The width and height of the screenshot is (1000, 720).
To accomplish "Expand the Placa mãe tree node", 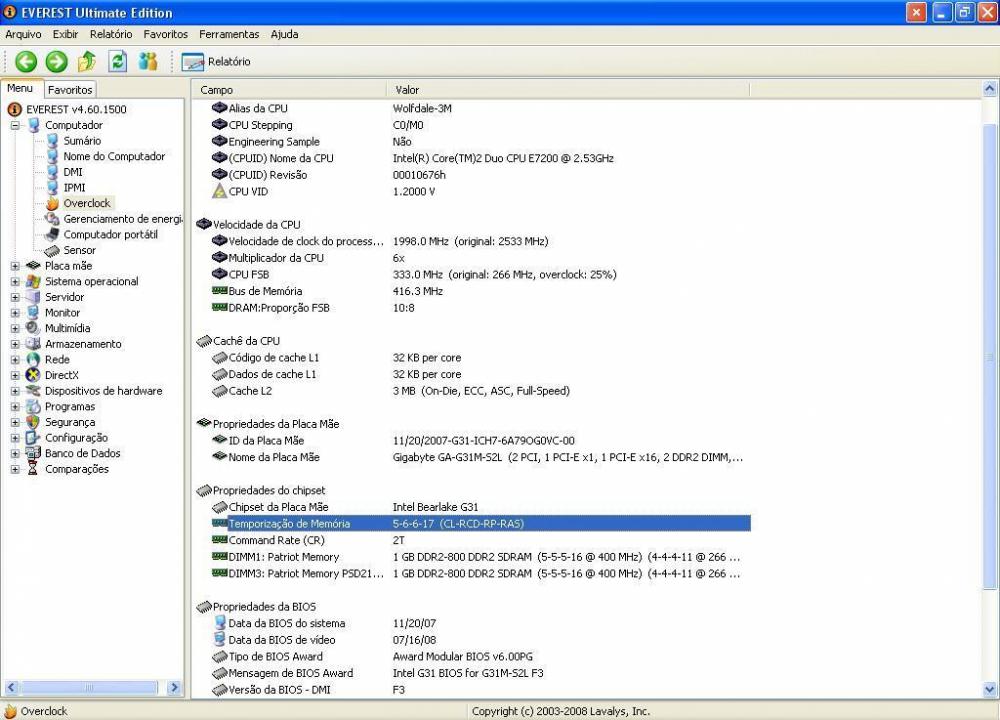I will click(x=16, y=266).
